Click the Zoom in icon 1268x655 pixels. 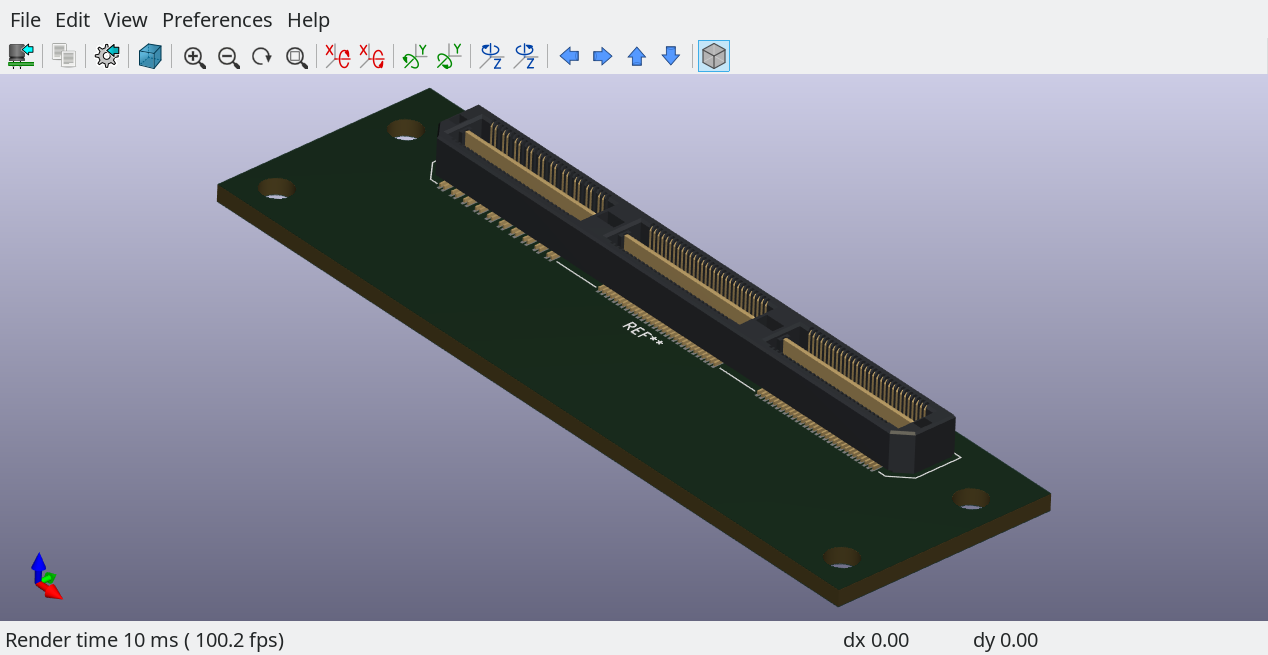point(195,57)
